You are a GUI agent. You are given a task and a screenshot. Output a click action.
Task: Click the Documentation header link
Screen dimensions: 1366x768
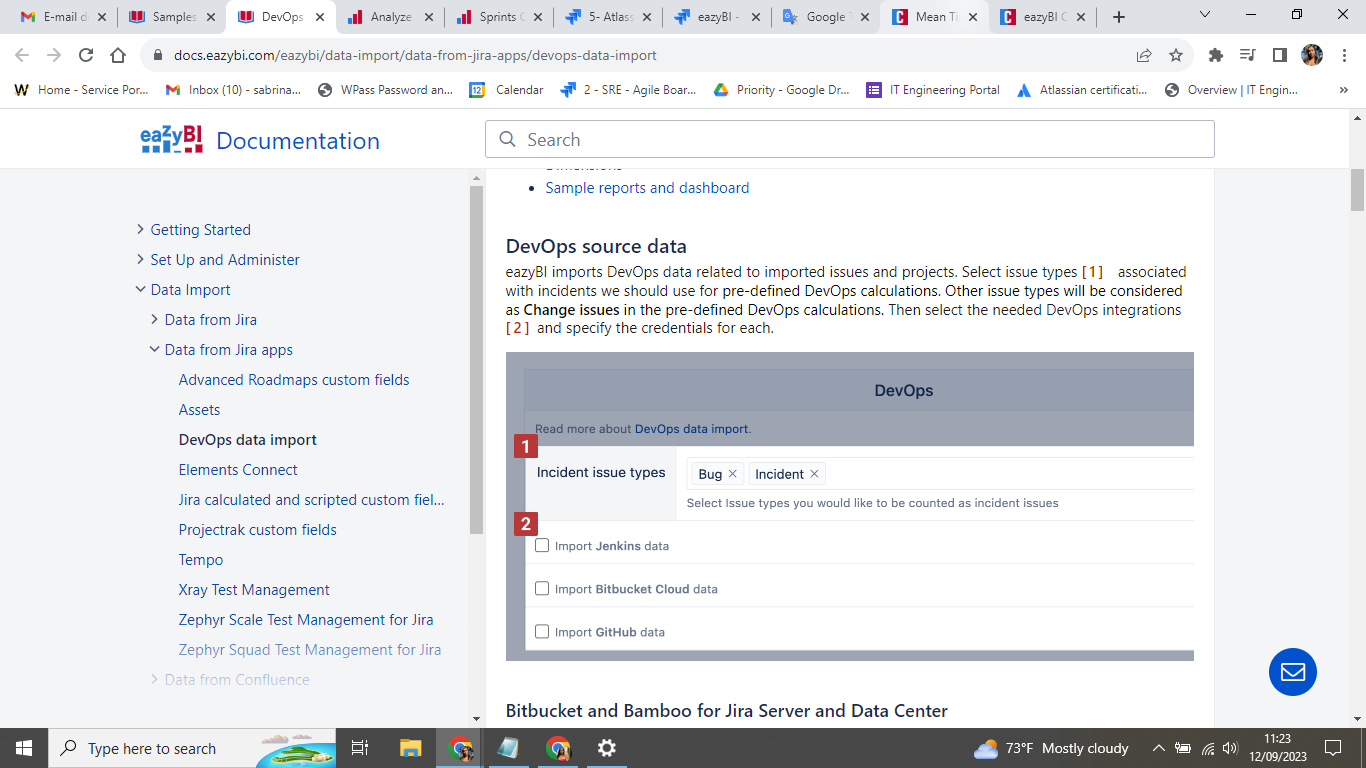298,141
